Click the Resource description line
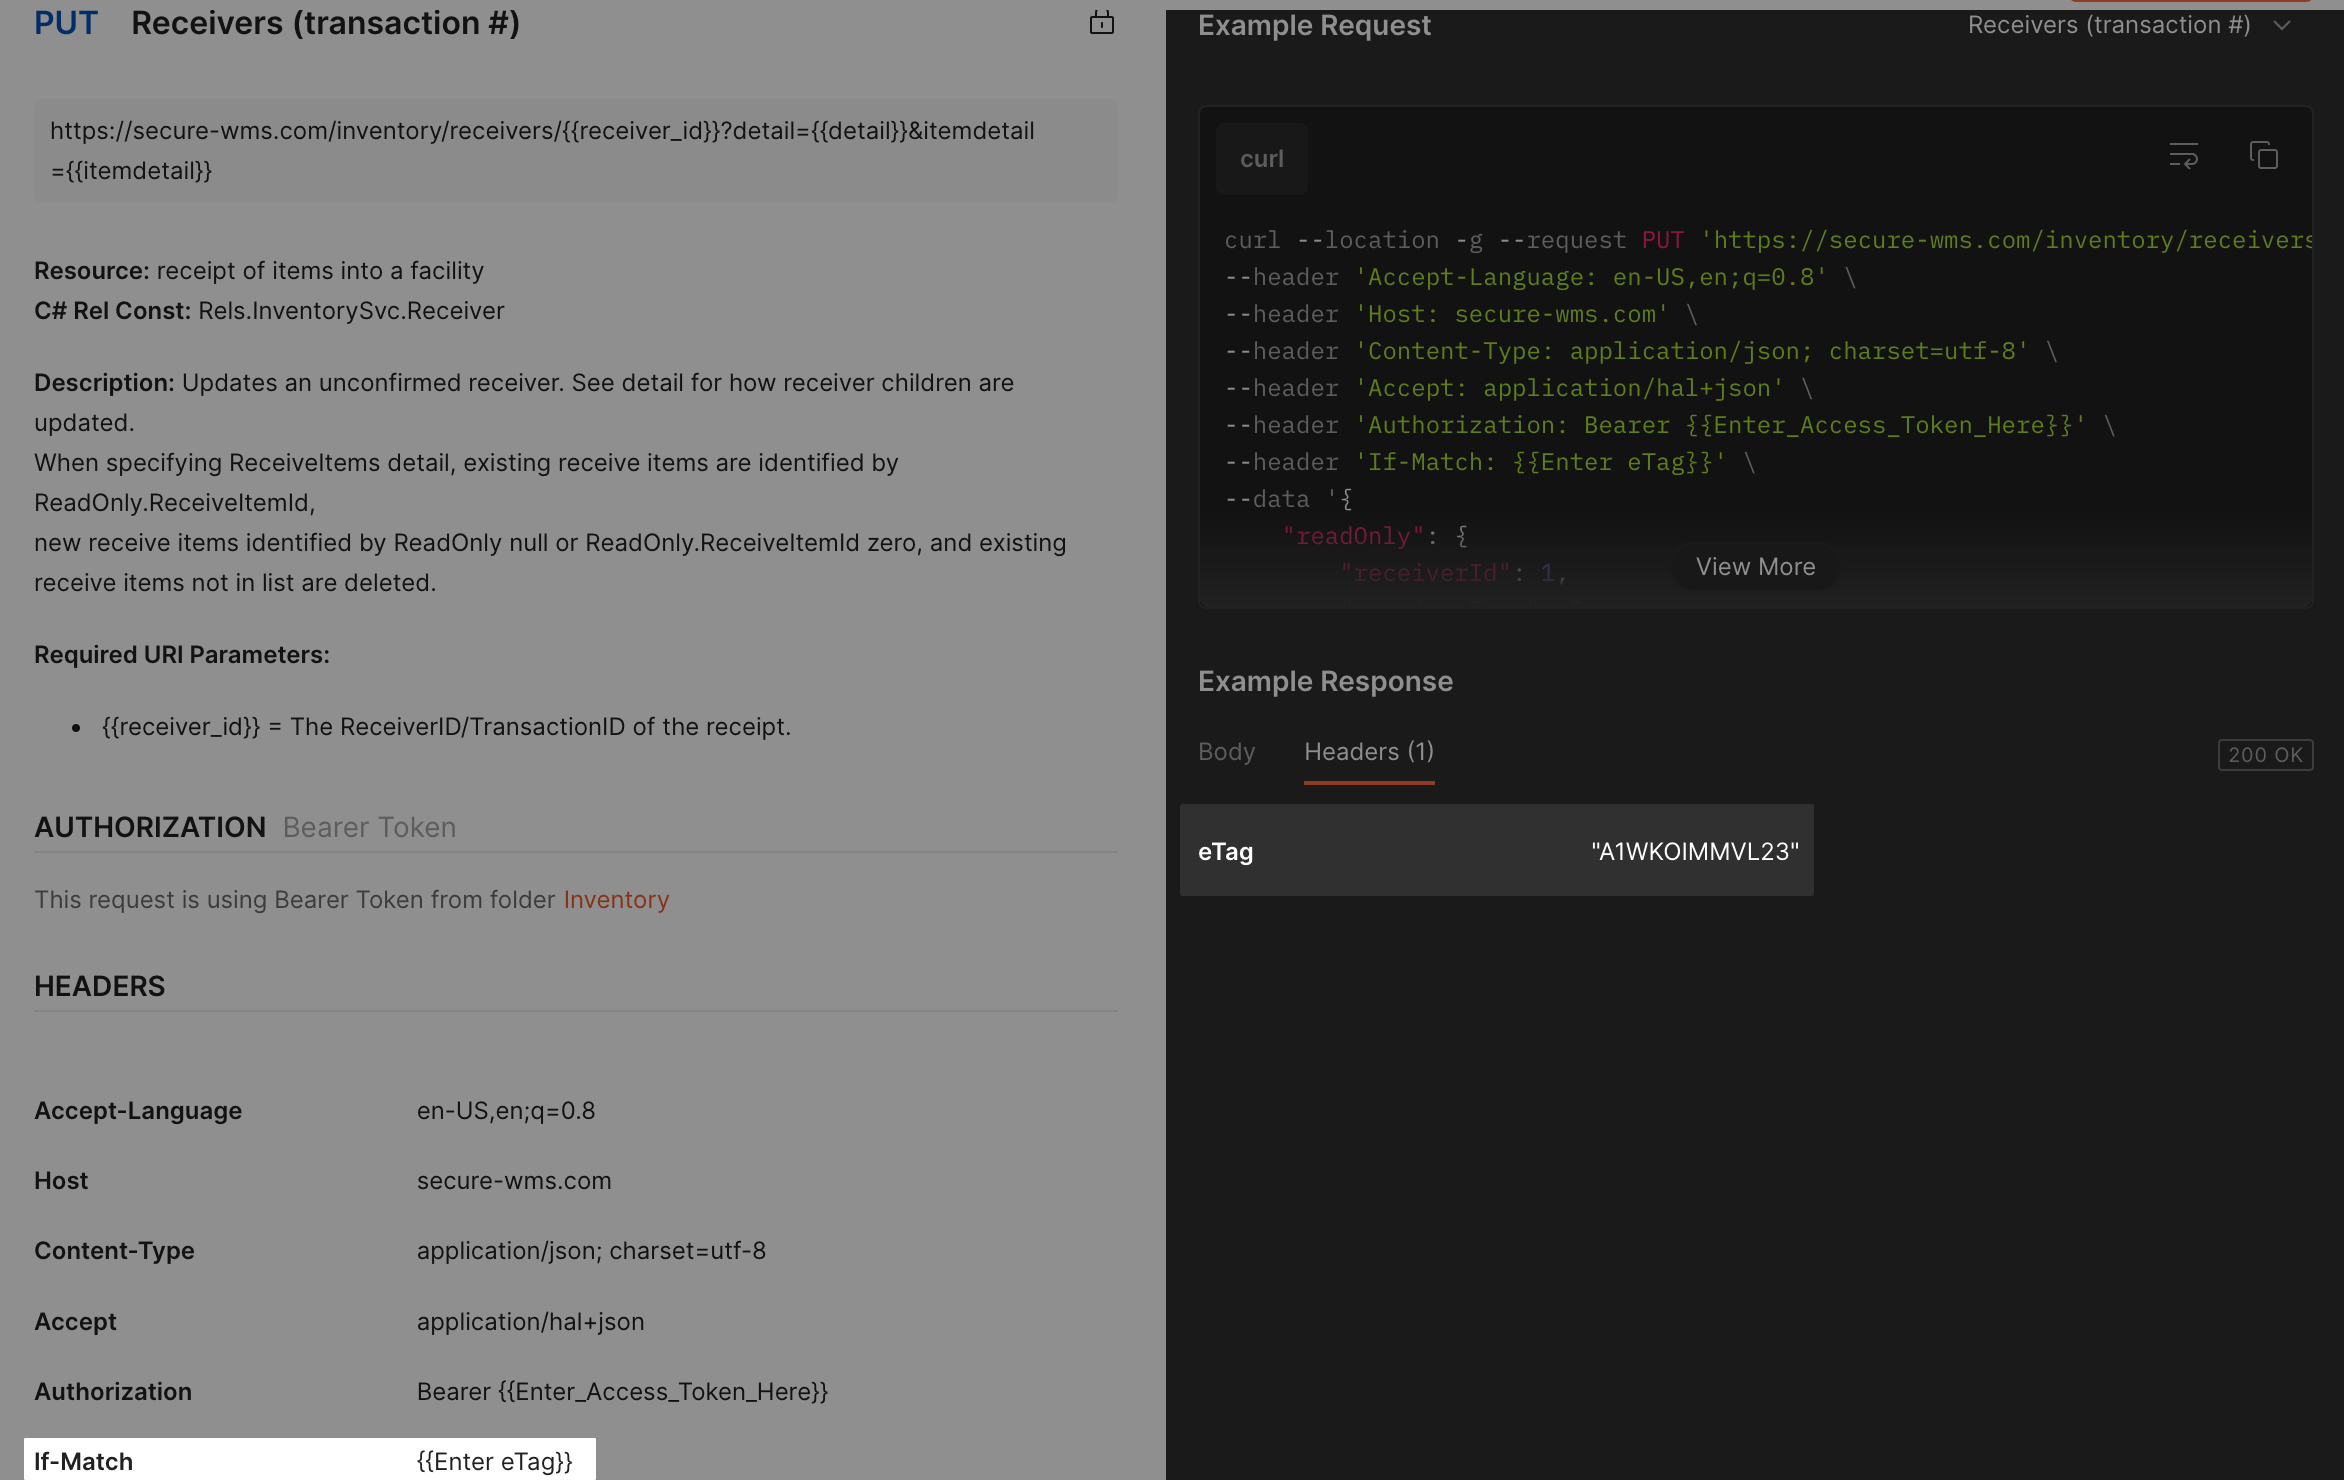 click(259, 271)
